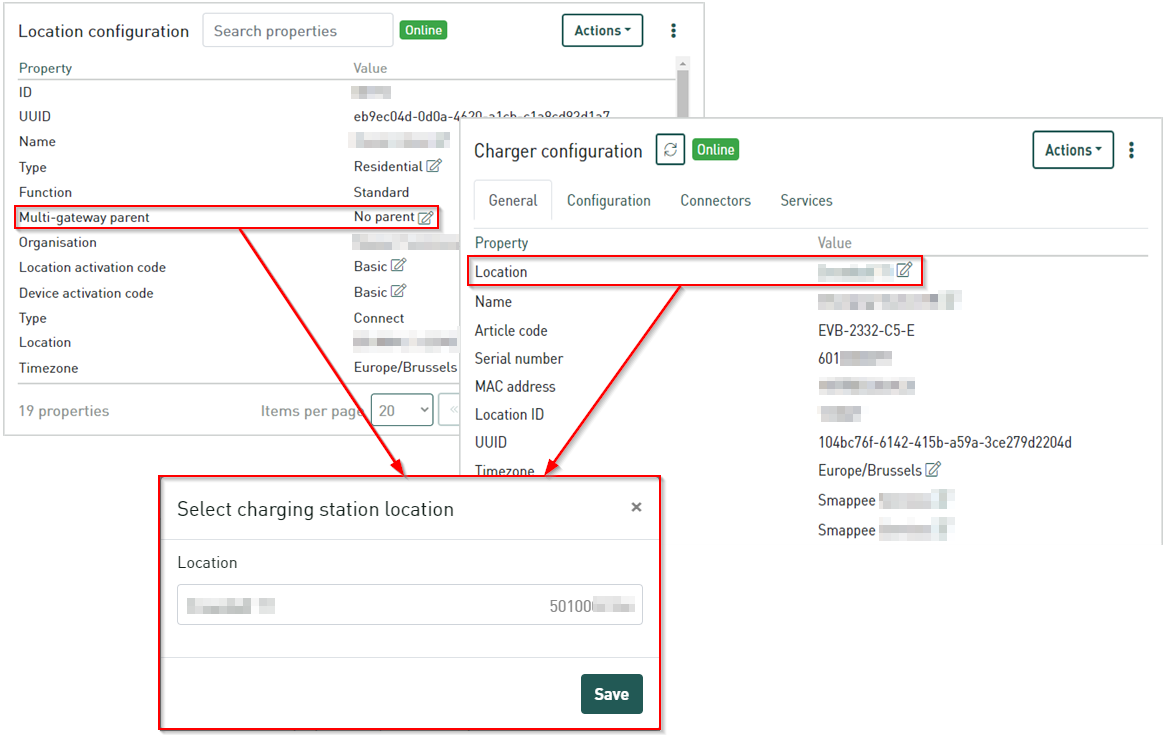1167x735 pixels.
Task: Open Location configuration Actions dropdown
Action: click(x=602, y=31)
